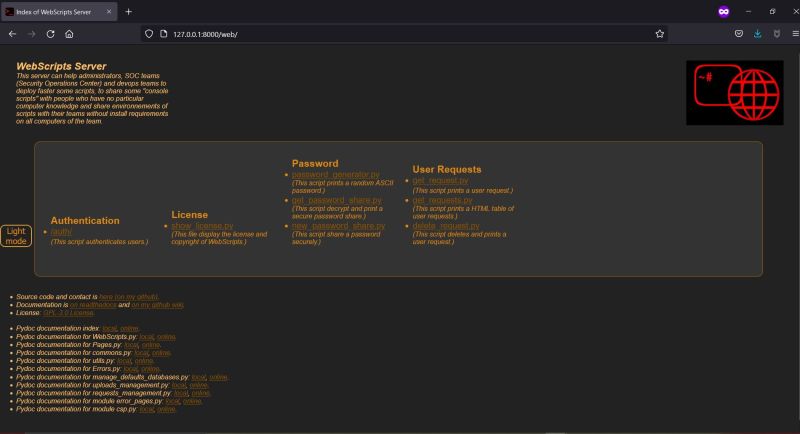This screenshot has height=434, width=800.
Task: Open online Pydoc for utils.py
Action: coord(144,361)
